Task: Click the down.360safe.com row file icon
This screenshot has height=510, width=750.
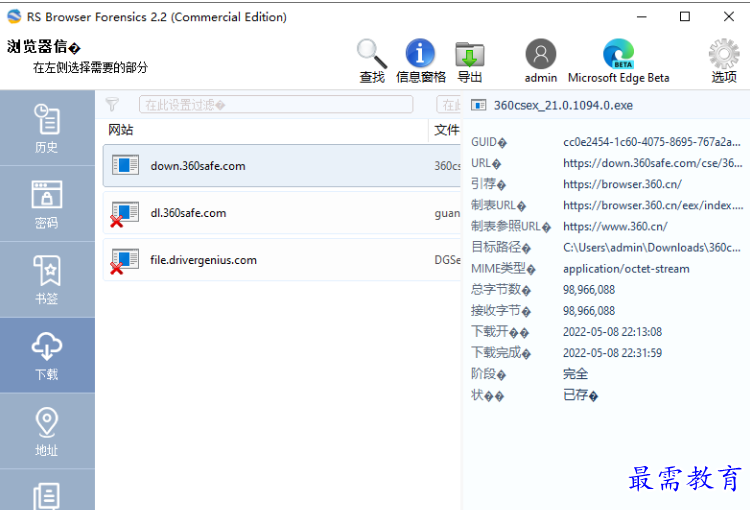Action: click(125, 165)
